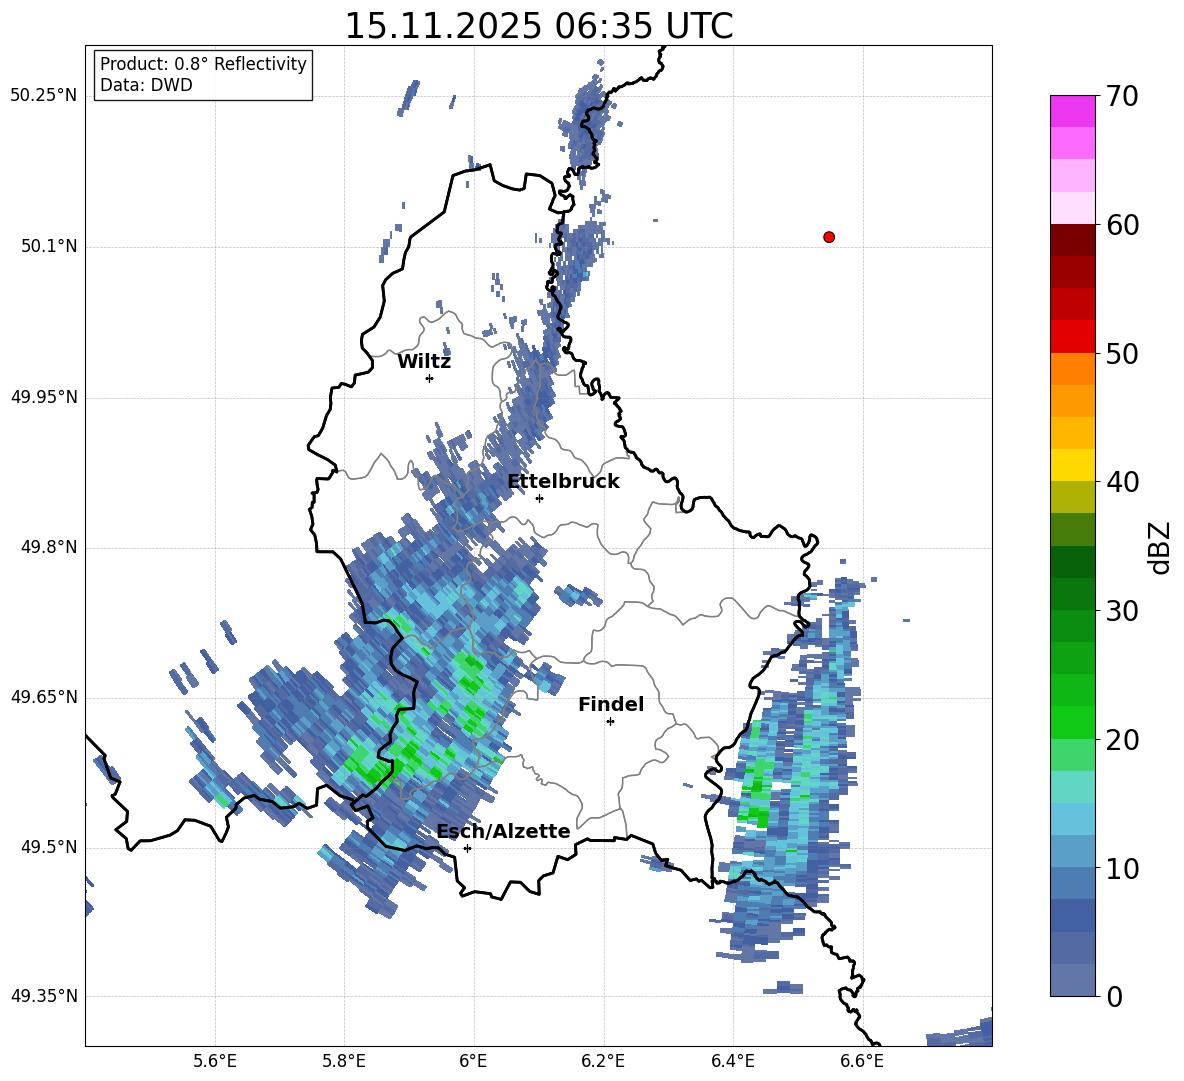This screenshot has height=1081, width=1184.
Task: Click the 30 tick on colorbar
Action: point(1122,611)
